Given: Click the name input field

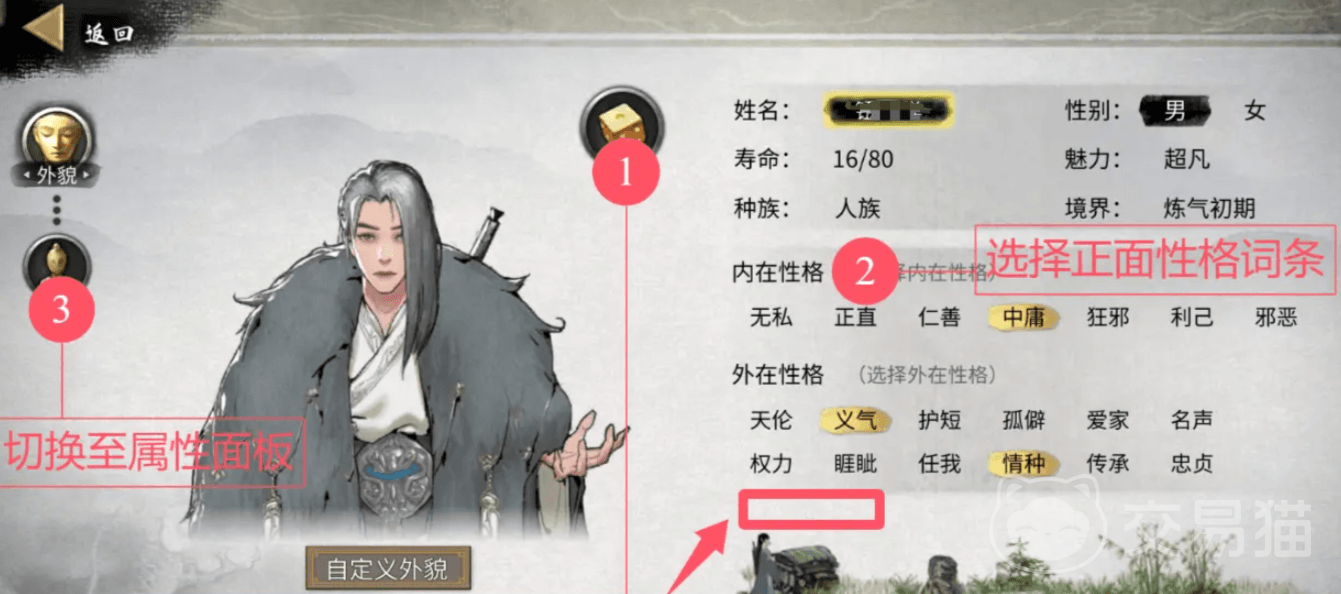Looking at the screenshot, I should tap(888, 109).
